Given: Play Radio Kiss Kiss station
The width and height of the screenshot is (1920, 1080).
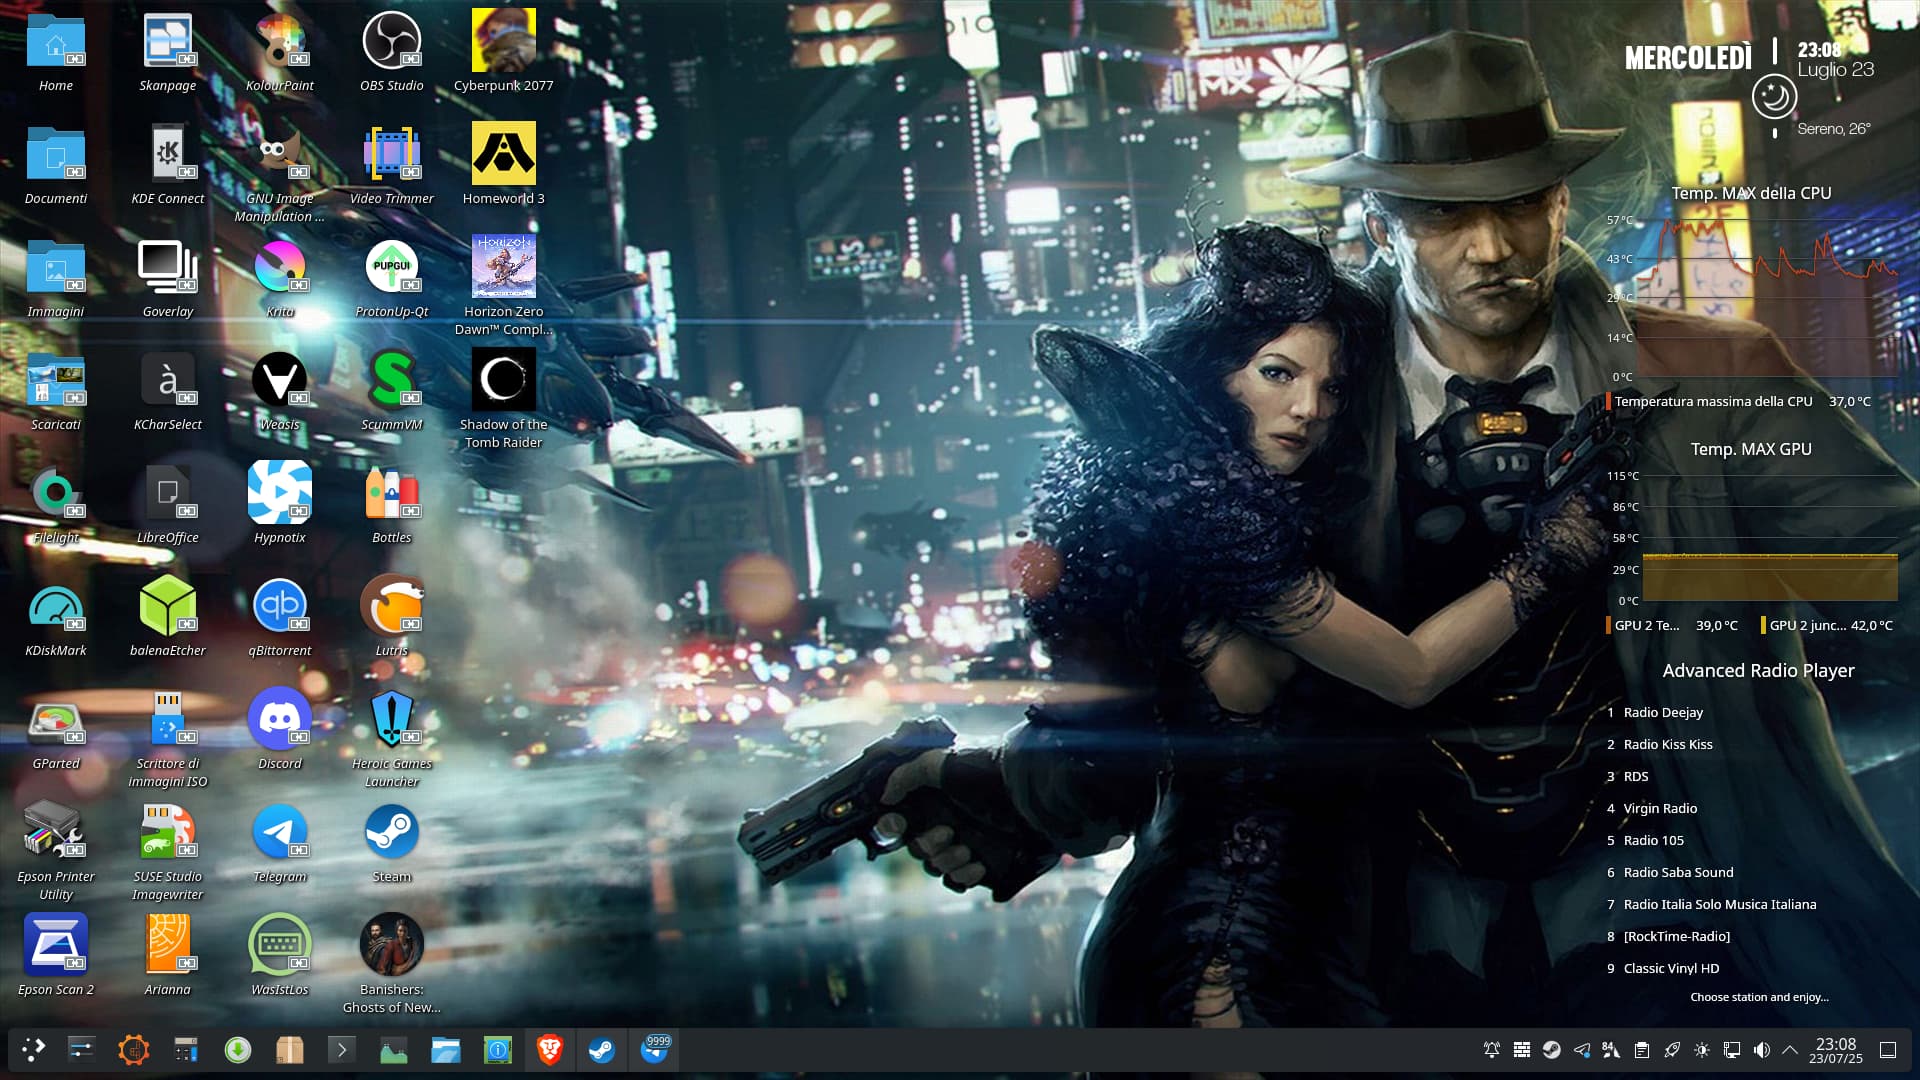Looking at the screenshot, I should [x=1668, y=744].
